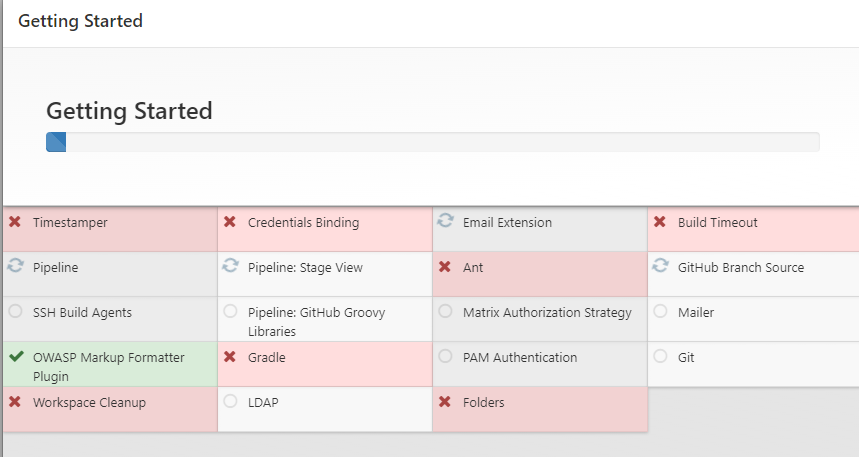Click the Git plugin name
The image size is (859, 457).
686,357
